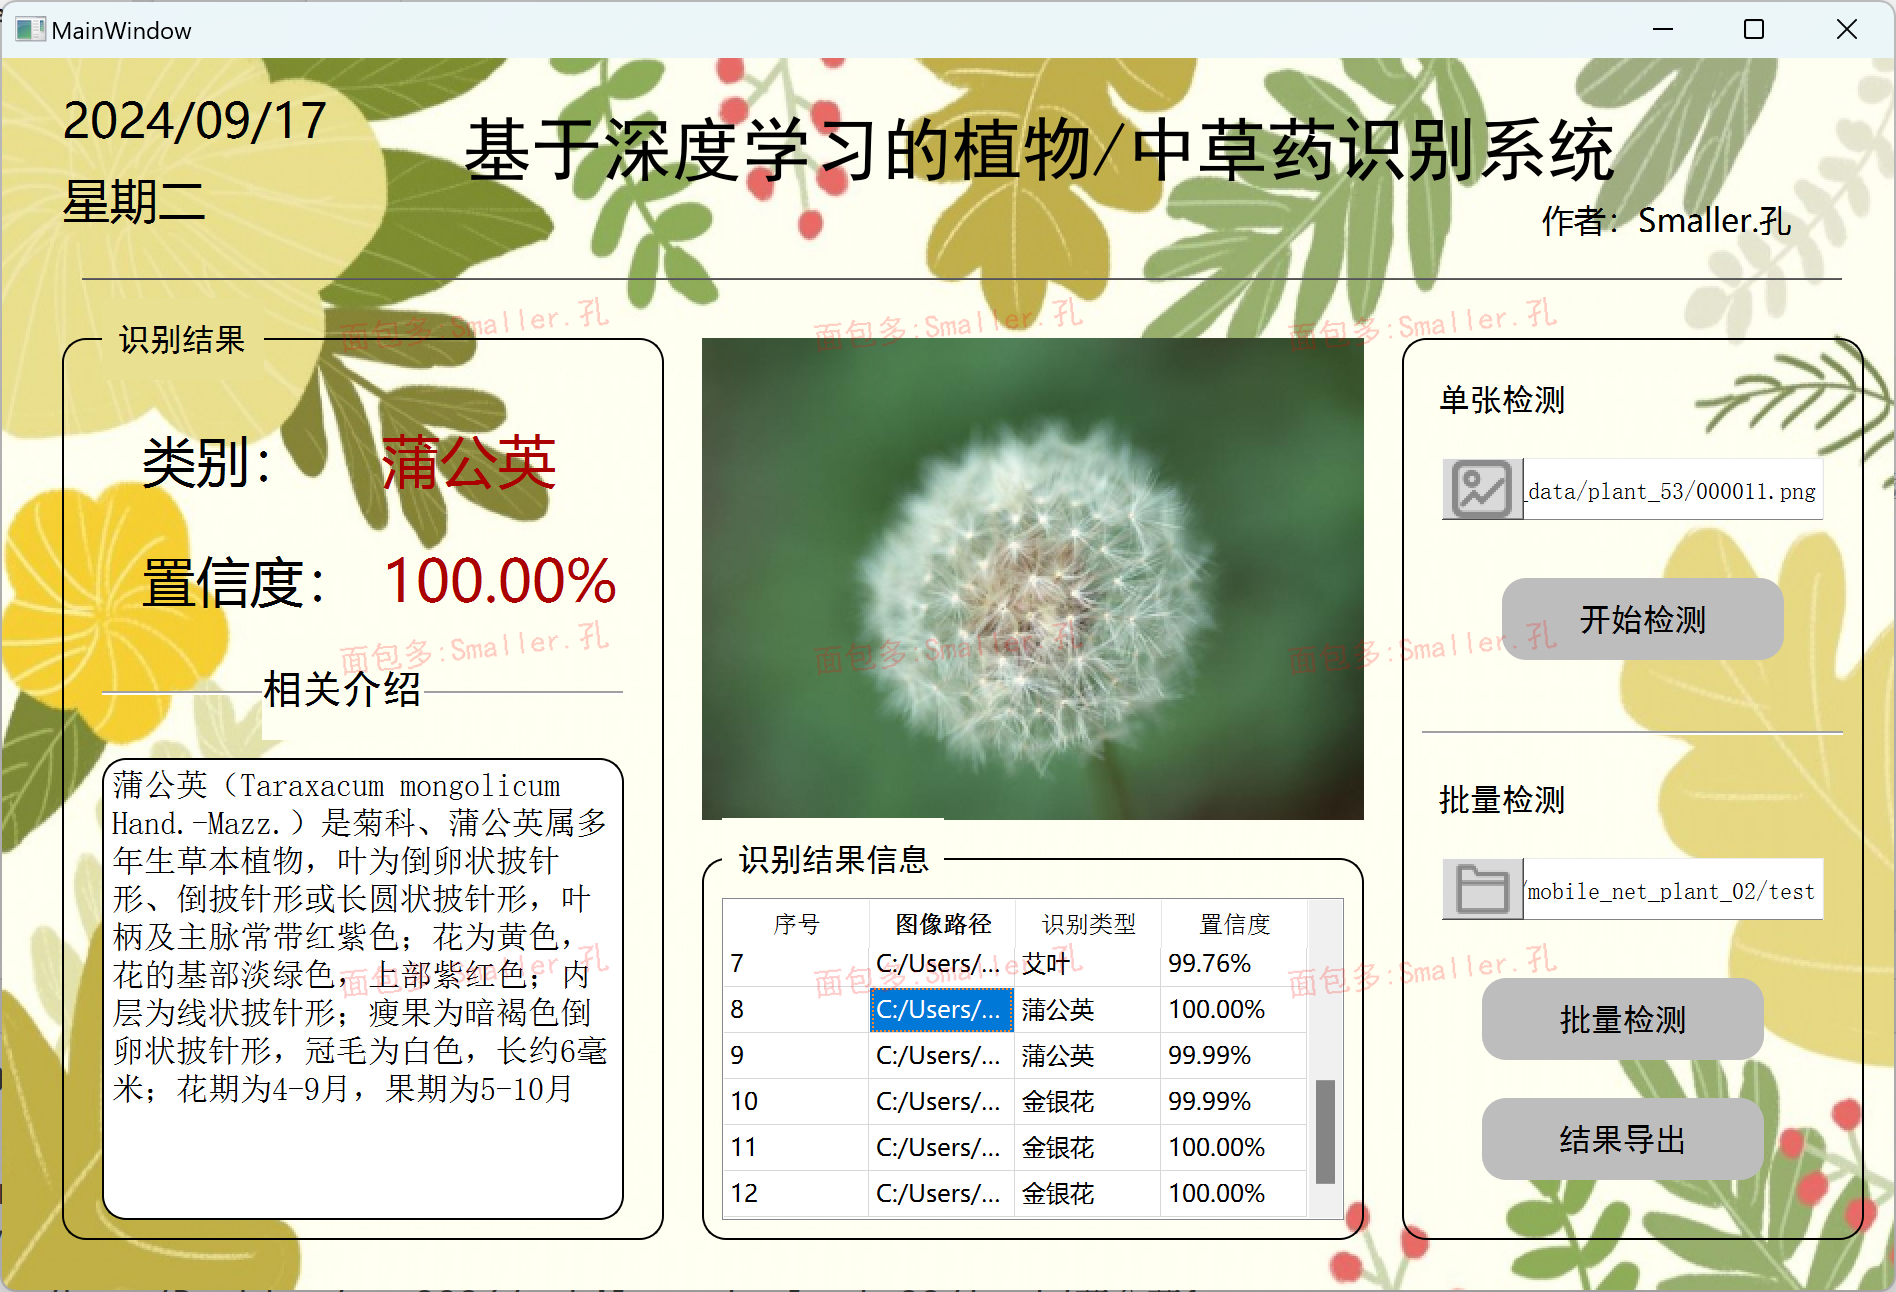Screen dimensions: 1896x1292
Task: Click the image picker icon under 单张检测
Action: pos(1481,489)
